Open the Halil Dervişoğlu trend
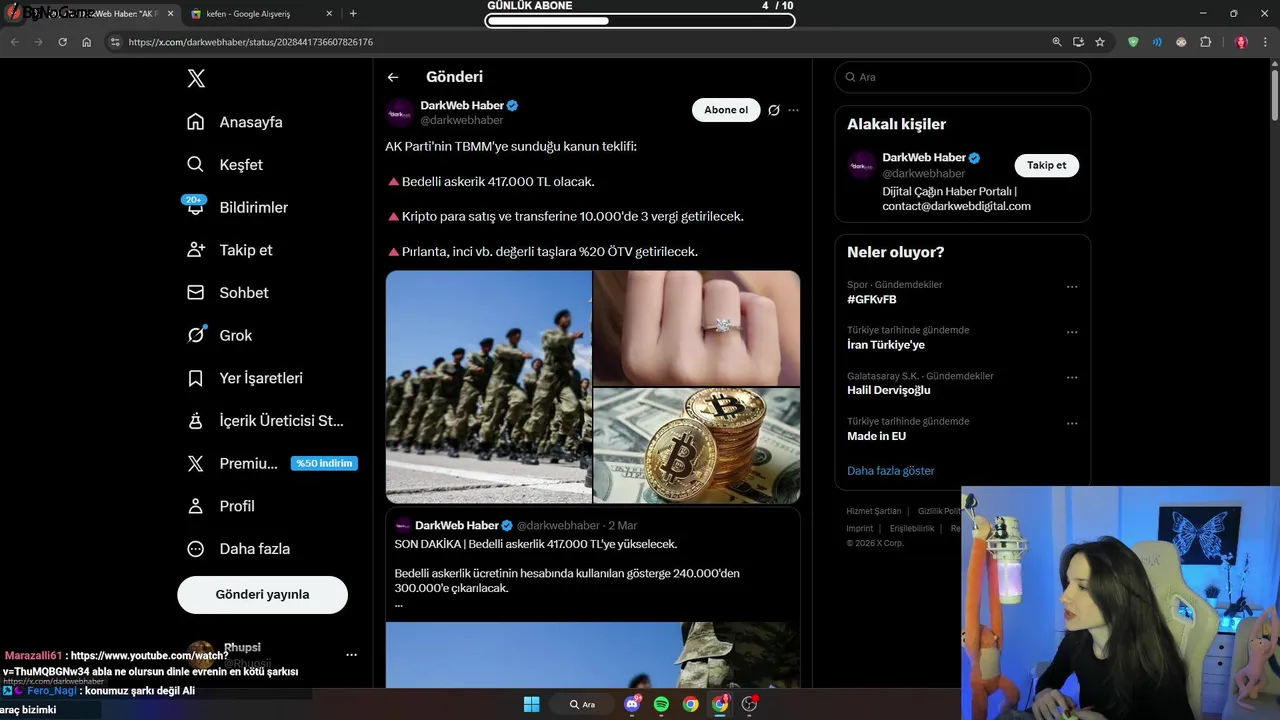The height and width of the screenshot is (720, 1280). point(889,390)
